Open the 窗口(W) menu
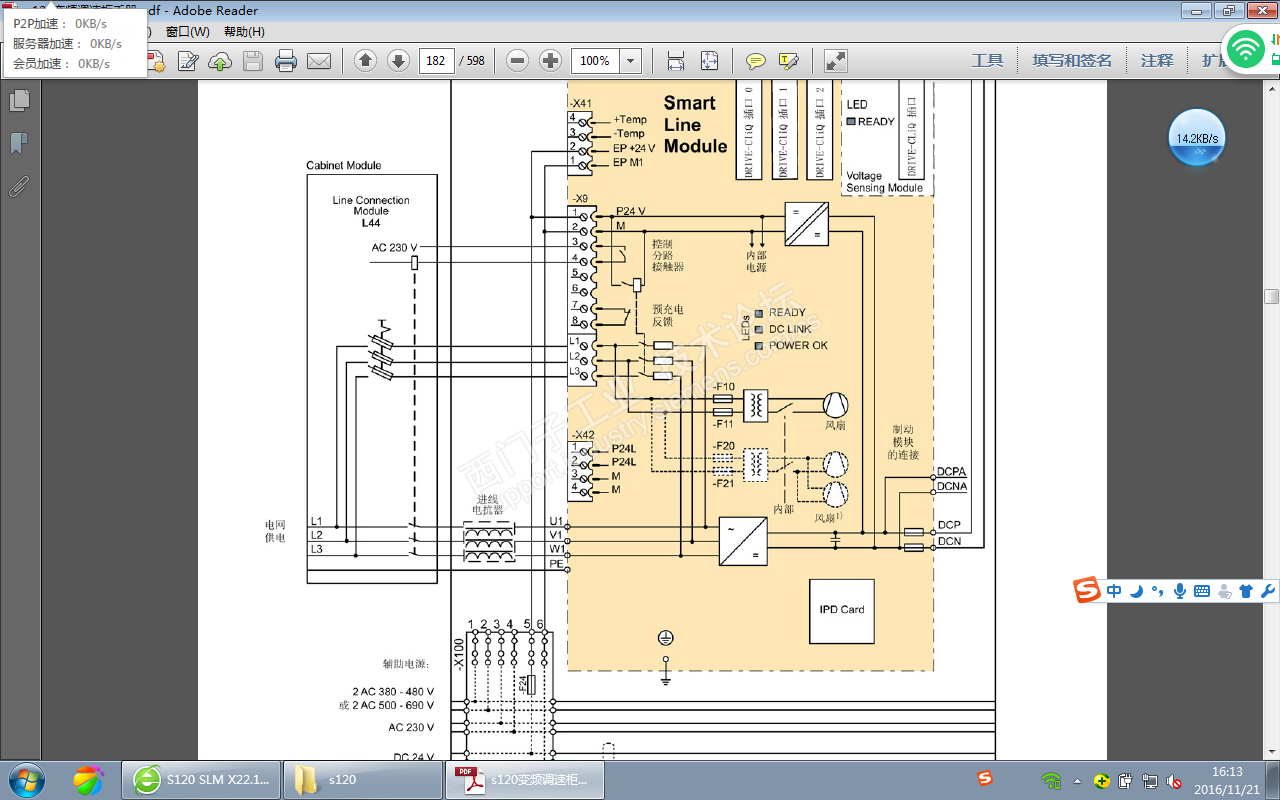 coord(188,32)
